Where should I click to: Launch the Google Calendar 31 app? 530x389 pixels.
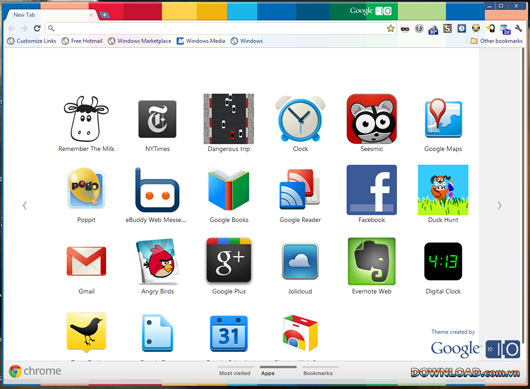228,333
